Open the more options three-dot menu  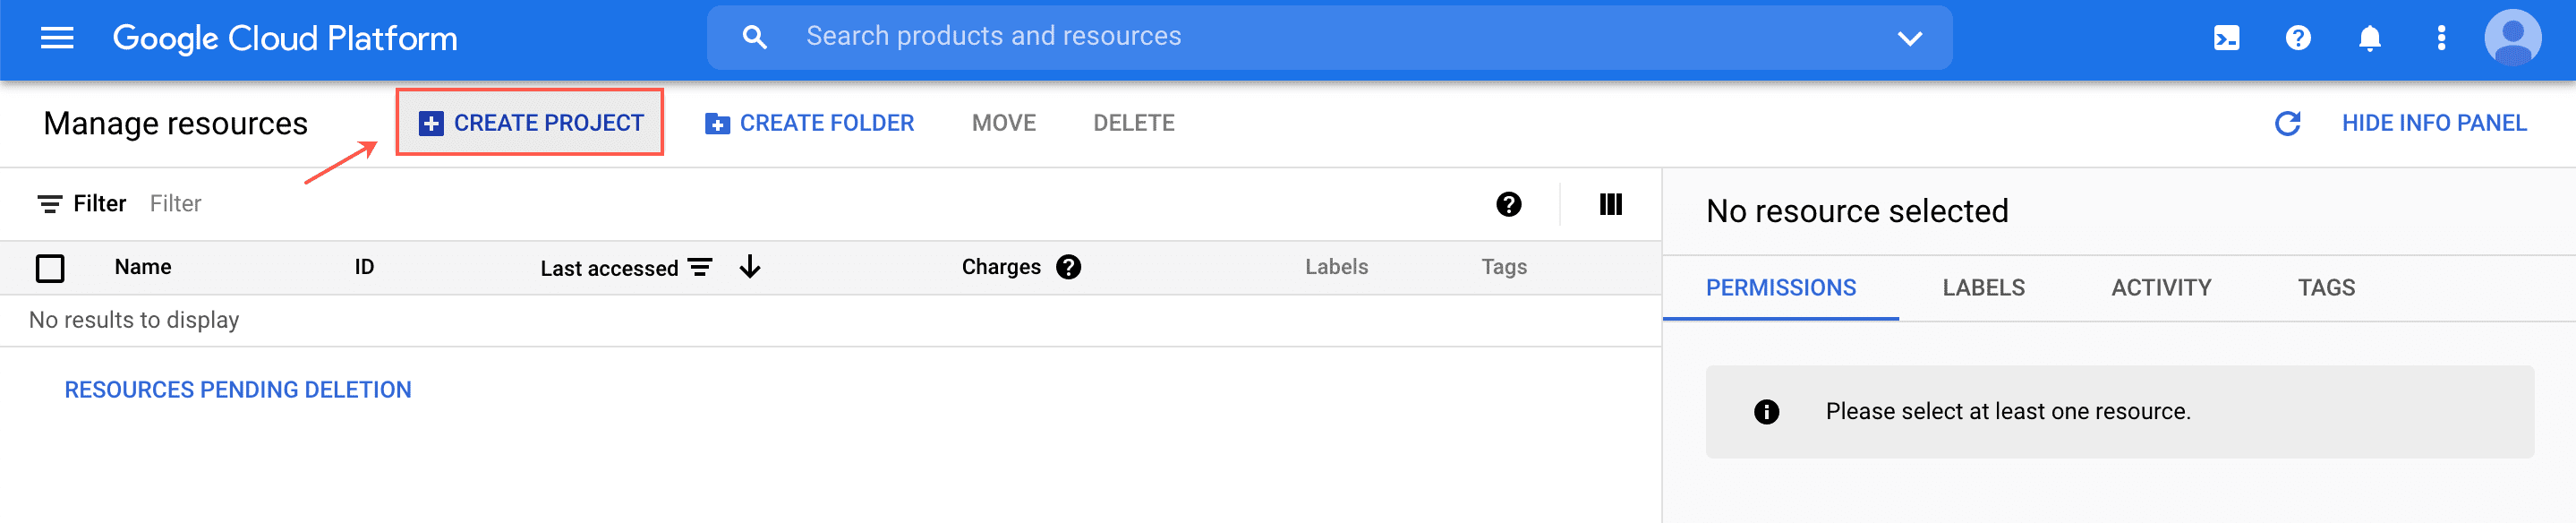(2440, 38)
